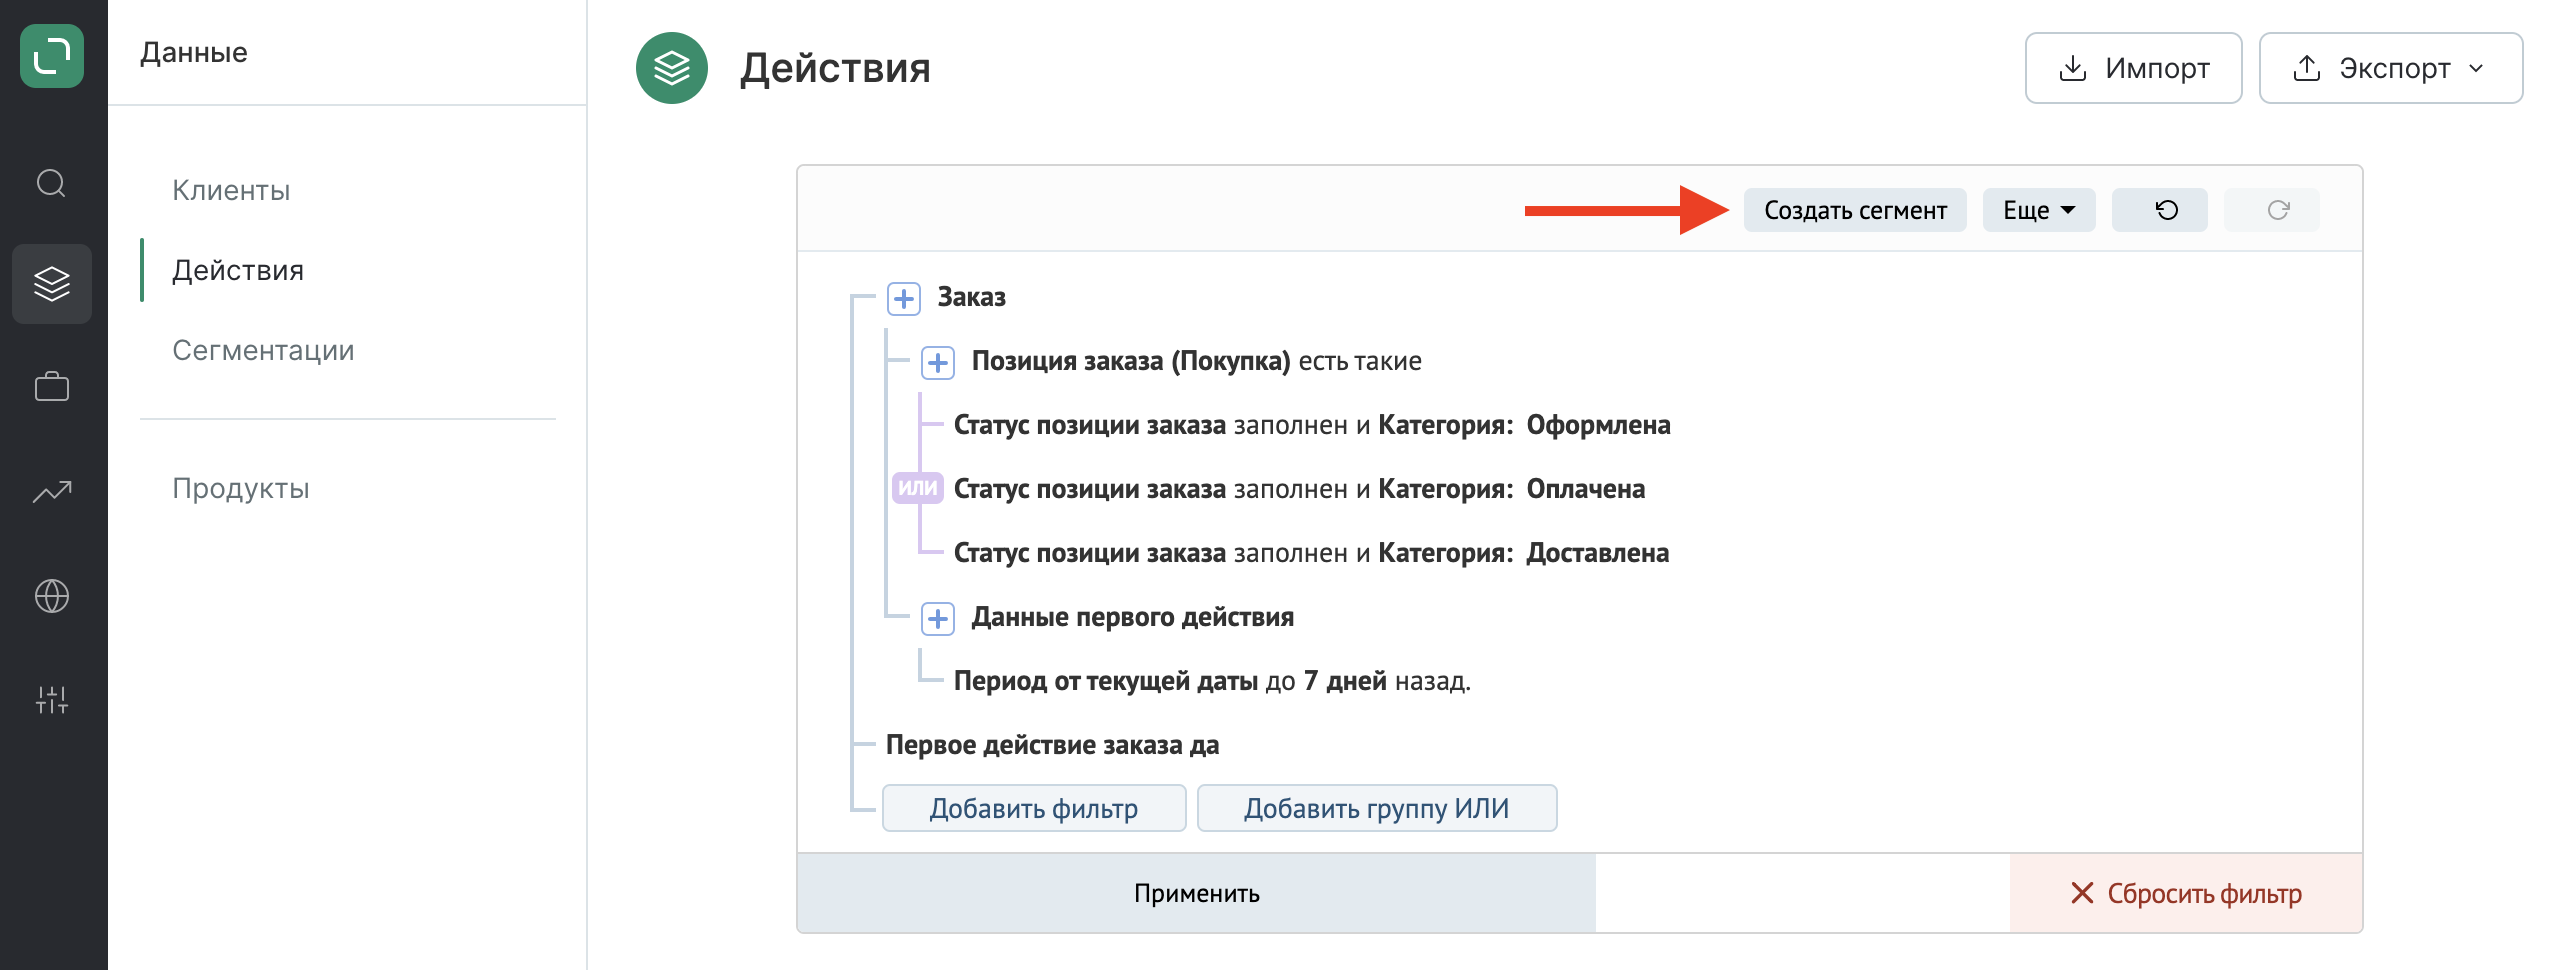Click the ИЛИ operator badge

click(917, 488)
